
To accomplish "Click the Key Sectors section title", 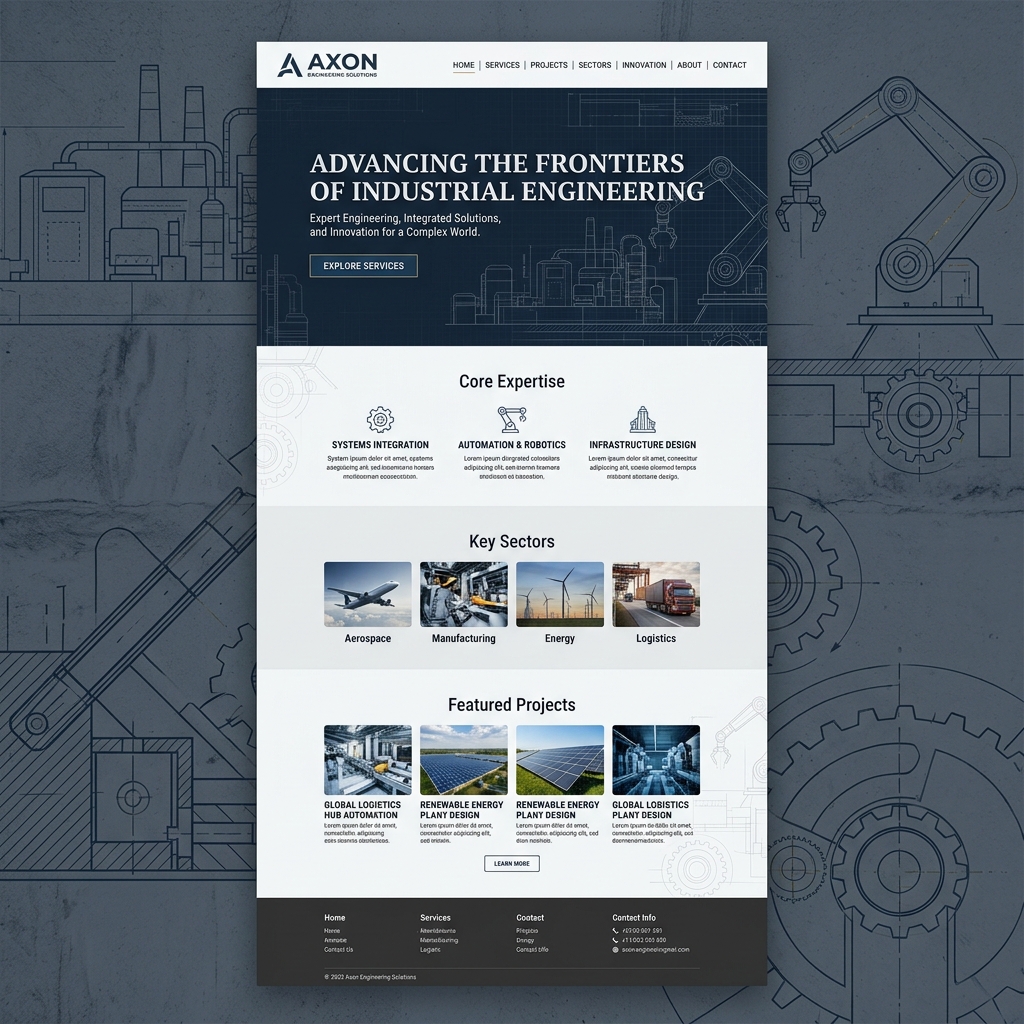I will pyautogui.click(x=512, y=541).
